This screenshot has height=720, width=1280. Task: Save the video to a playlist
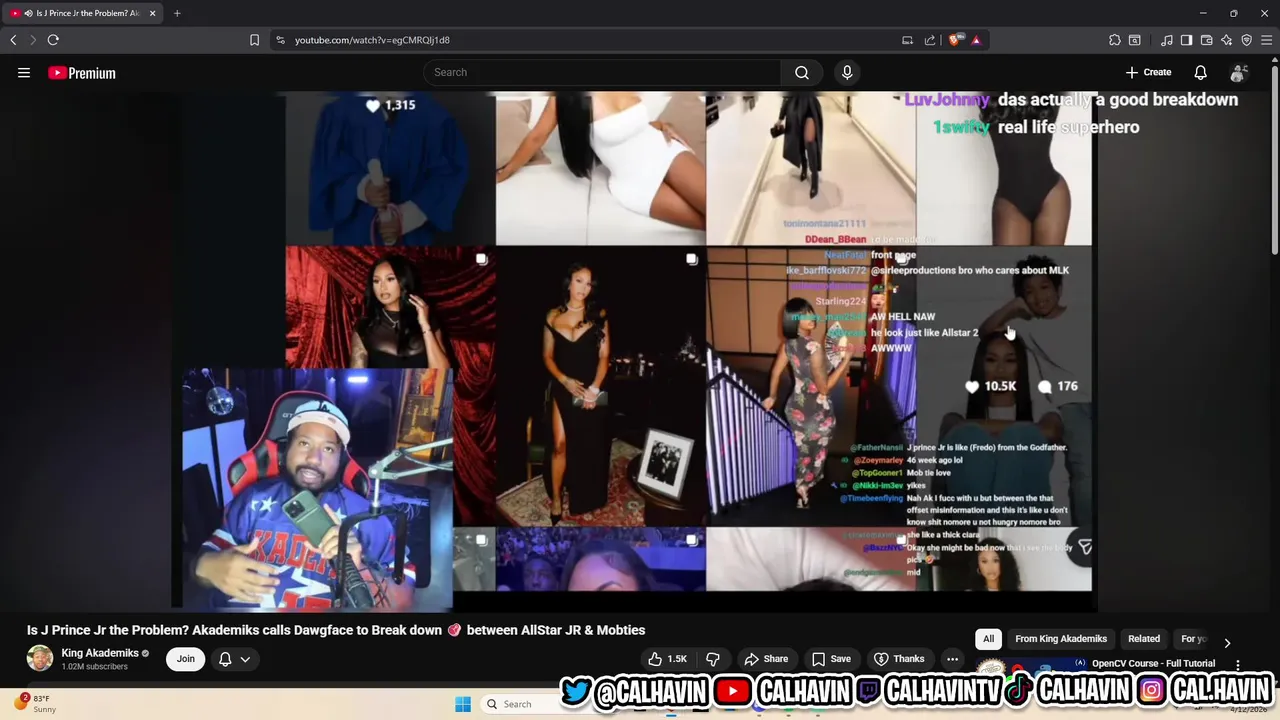(831, 659)
